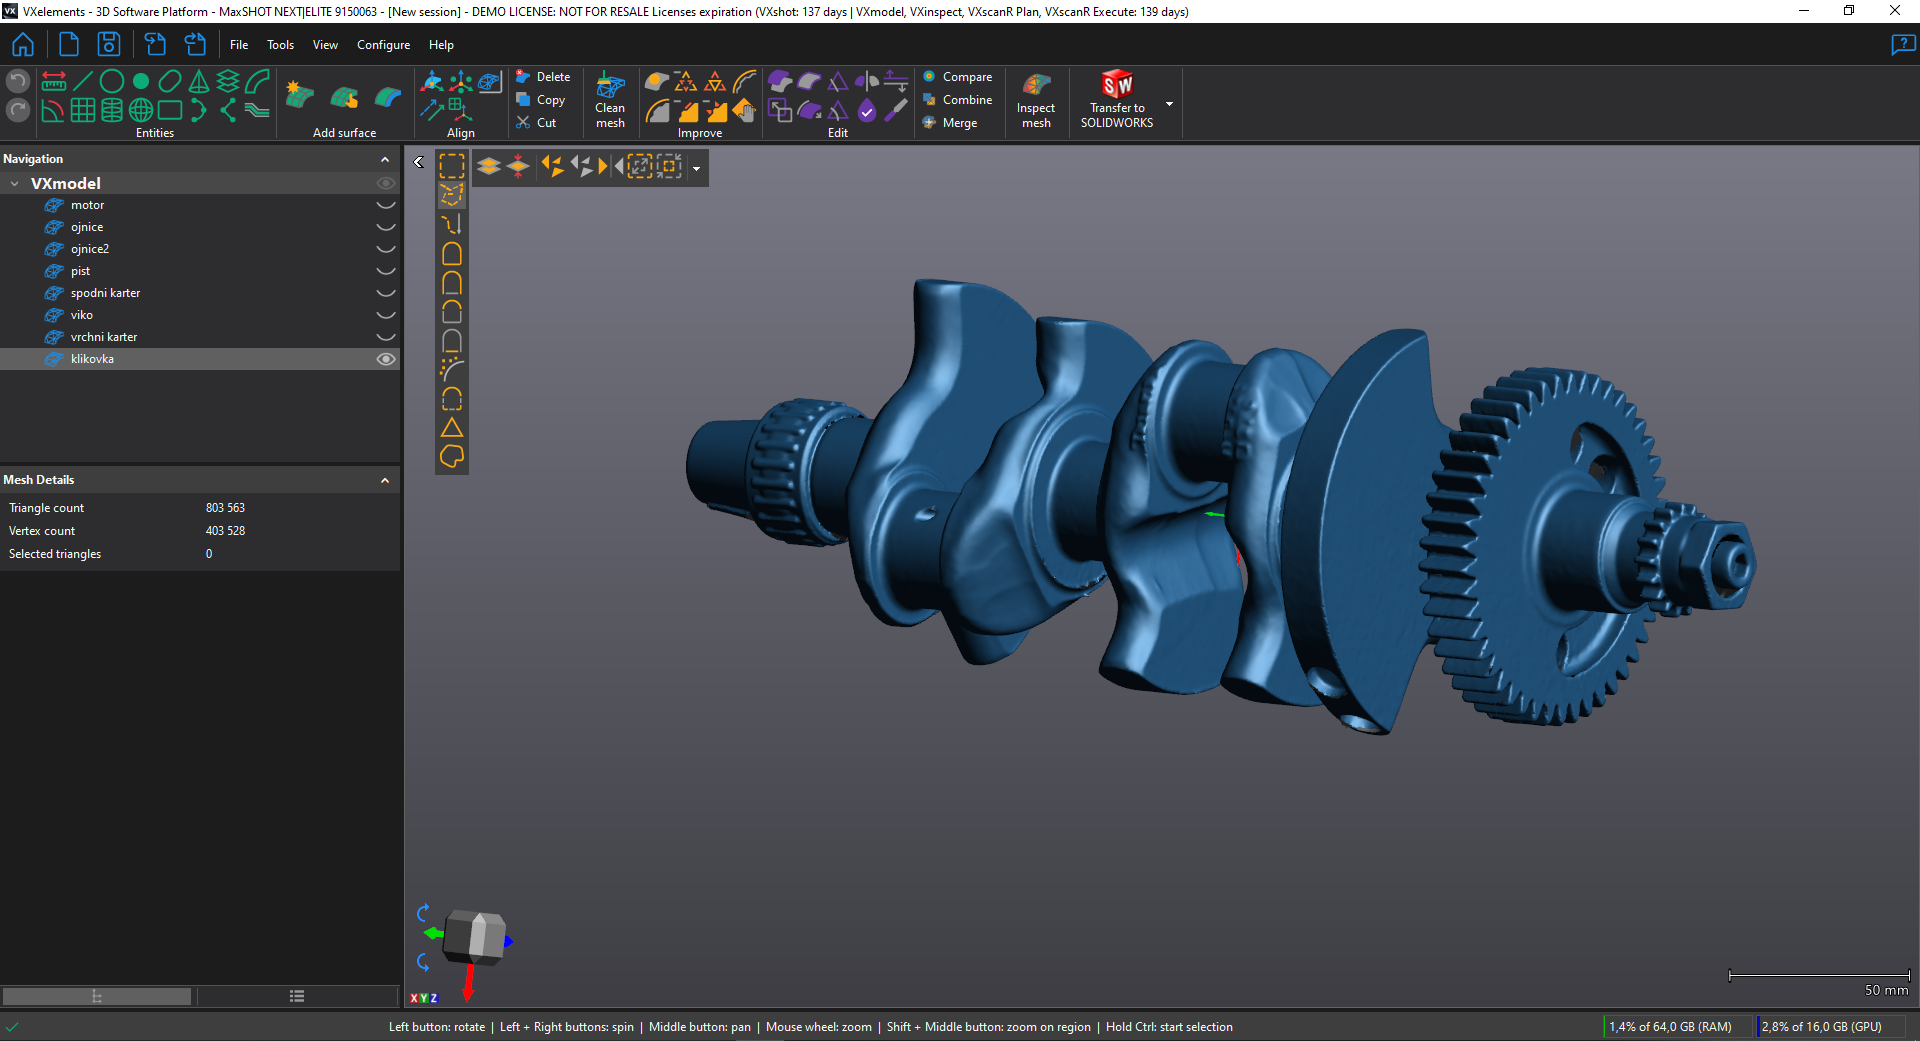Click the green cone entity tool

pyautogui.click(x=199, y=81)
